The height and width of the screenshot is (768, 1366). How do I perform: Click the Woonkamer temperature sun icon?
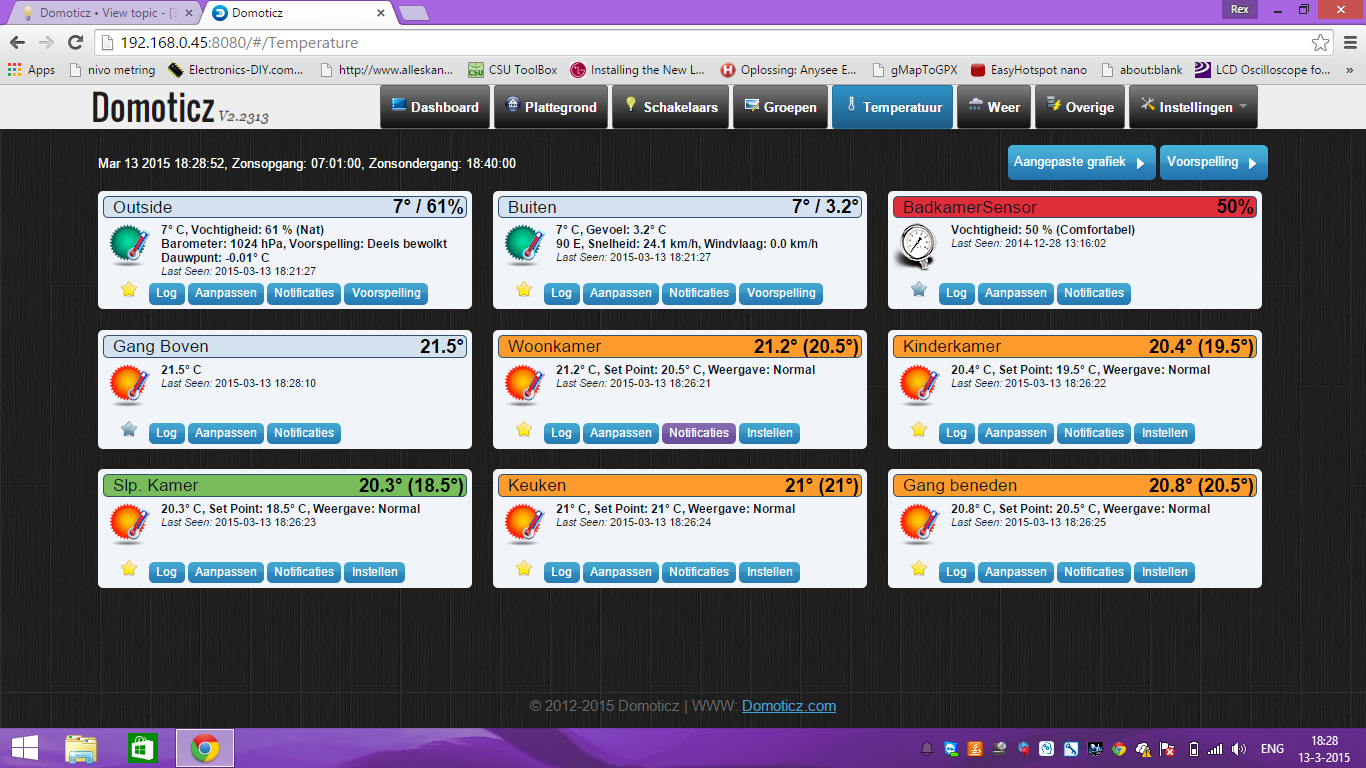(x=524, y=385)
